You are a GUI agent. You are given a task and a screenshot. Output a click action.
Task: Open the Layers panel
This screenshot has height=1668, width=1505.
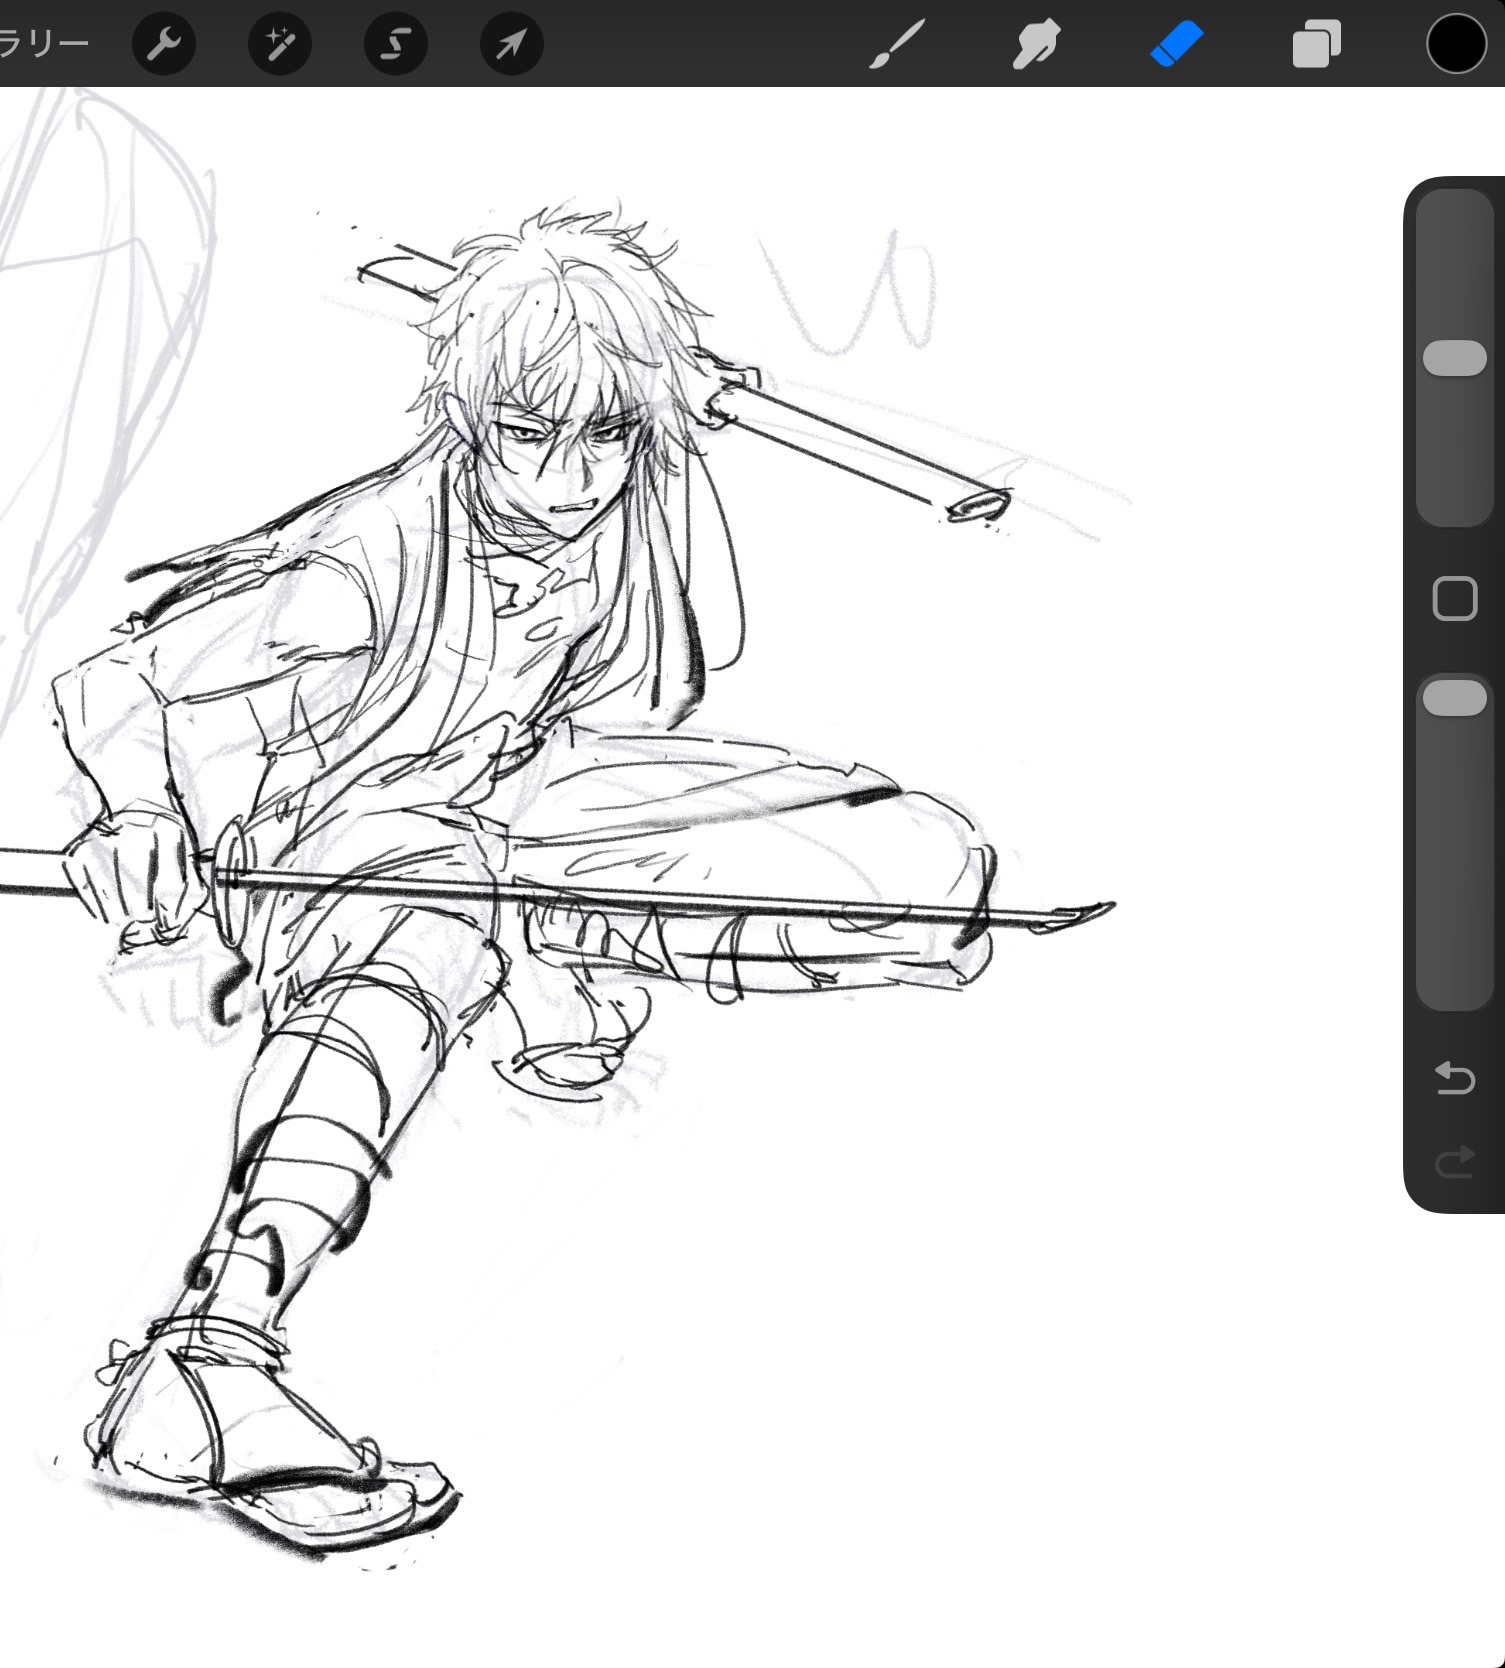(x=1316, y=45)
